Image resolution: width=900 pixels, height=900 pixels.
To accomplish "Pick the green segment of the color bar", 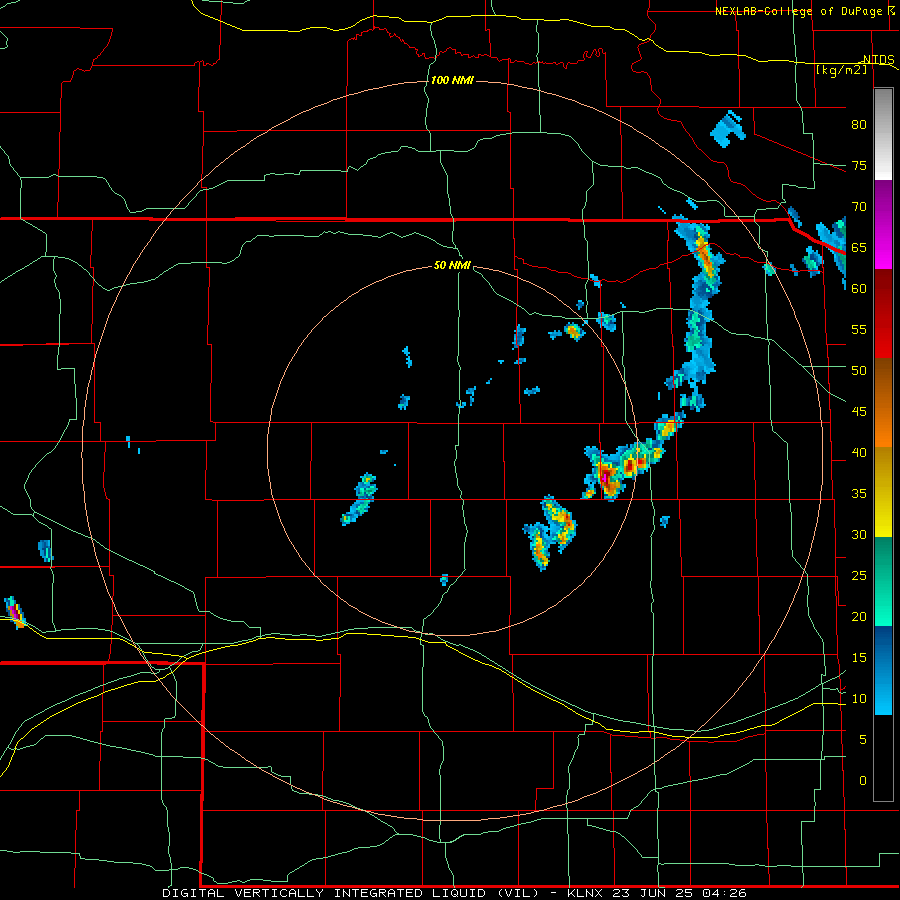I will click(883, 581).
